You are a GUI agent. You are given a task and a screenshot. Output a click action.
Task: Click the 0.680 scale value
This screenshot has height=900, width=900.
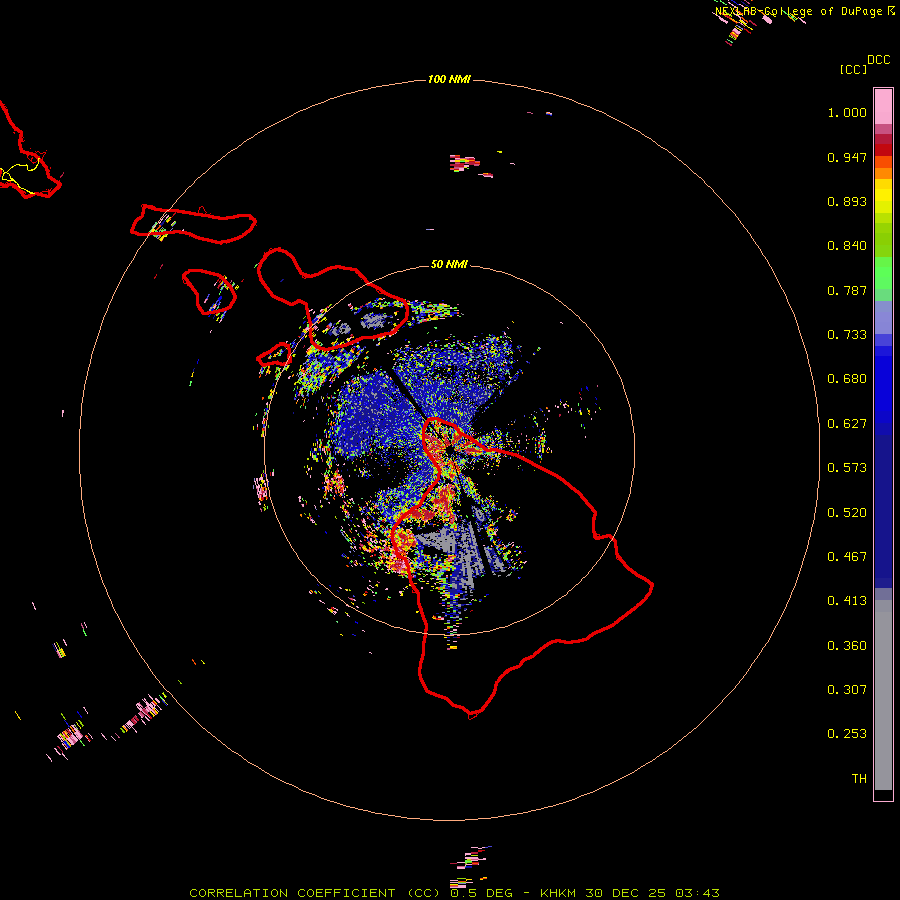click(x=847, y=379)
